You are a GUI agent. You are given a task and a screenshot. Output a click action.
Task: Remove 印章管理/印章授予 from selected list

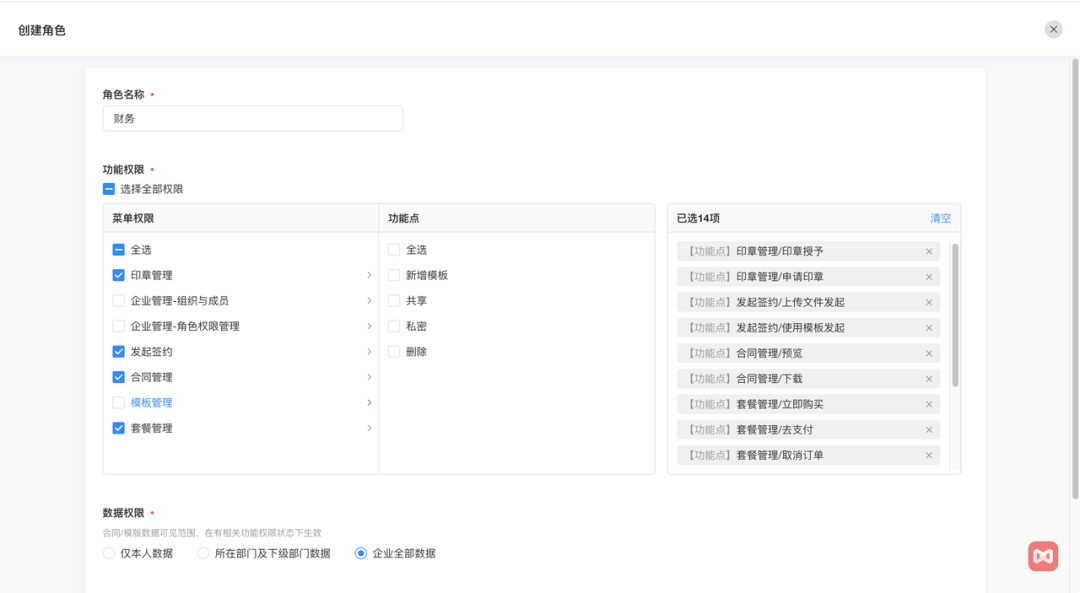point(928,251)
